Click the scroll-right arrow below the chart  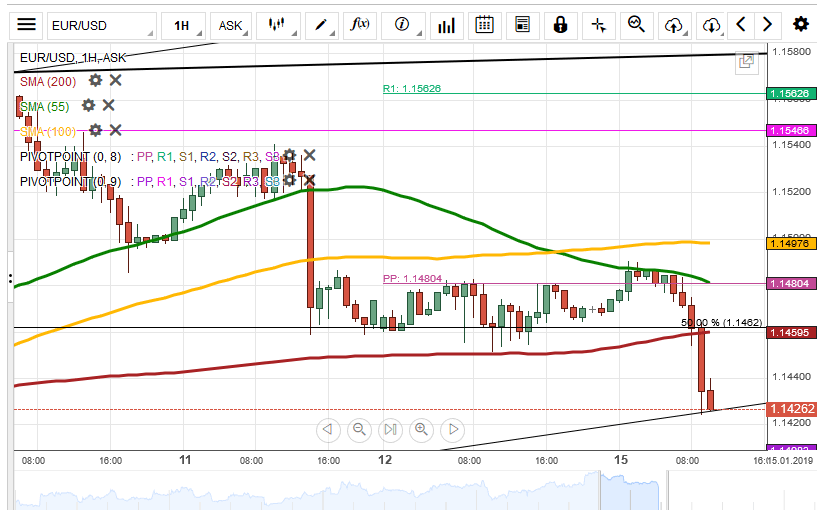tap(453, 430)
